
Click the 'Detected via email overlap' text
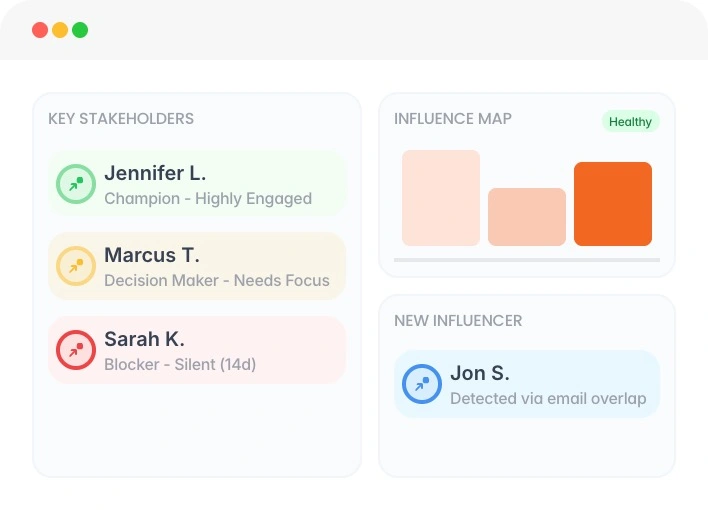(548, 398)
